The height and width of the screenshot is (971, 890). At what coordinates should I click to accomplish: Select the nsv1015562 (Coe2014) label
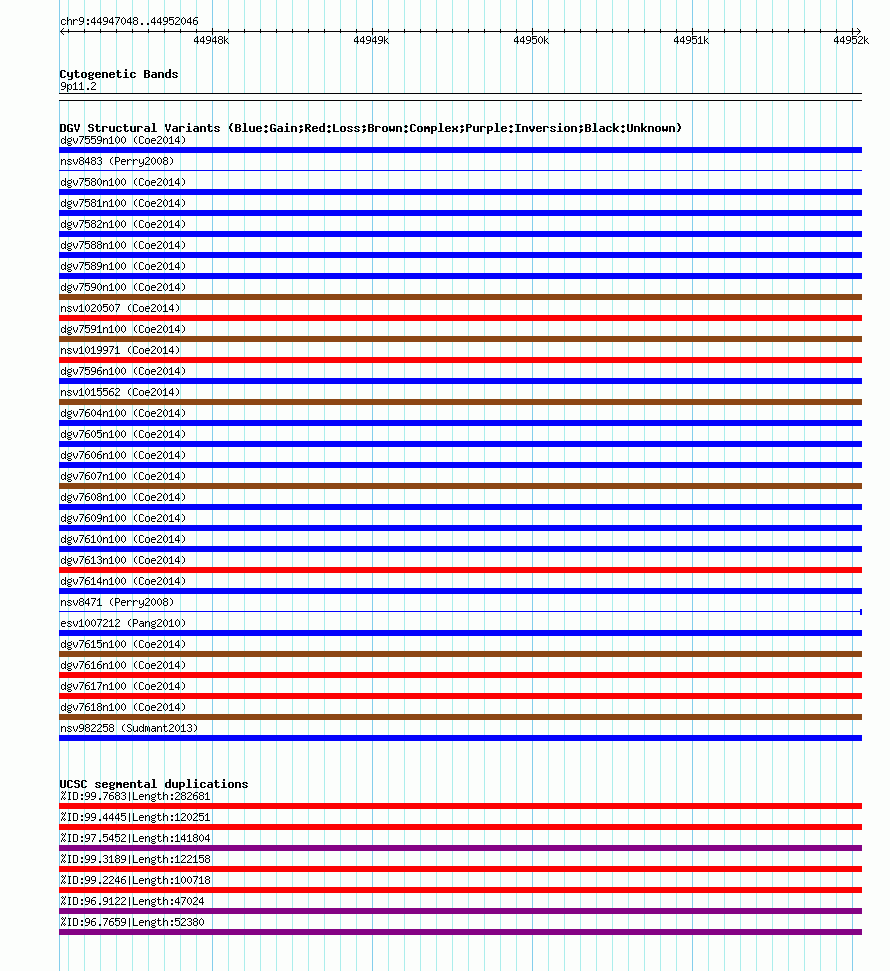[120, 393]
